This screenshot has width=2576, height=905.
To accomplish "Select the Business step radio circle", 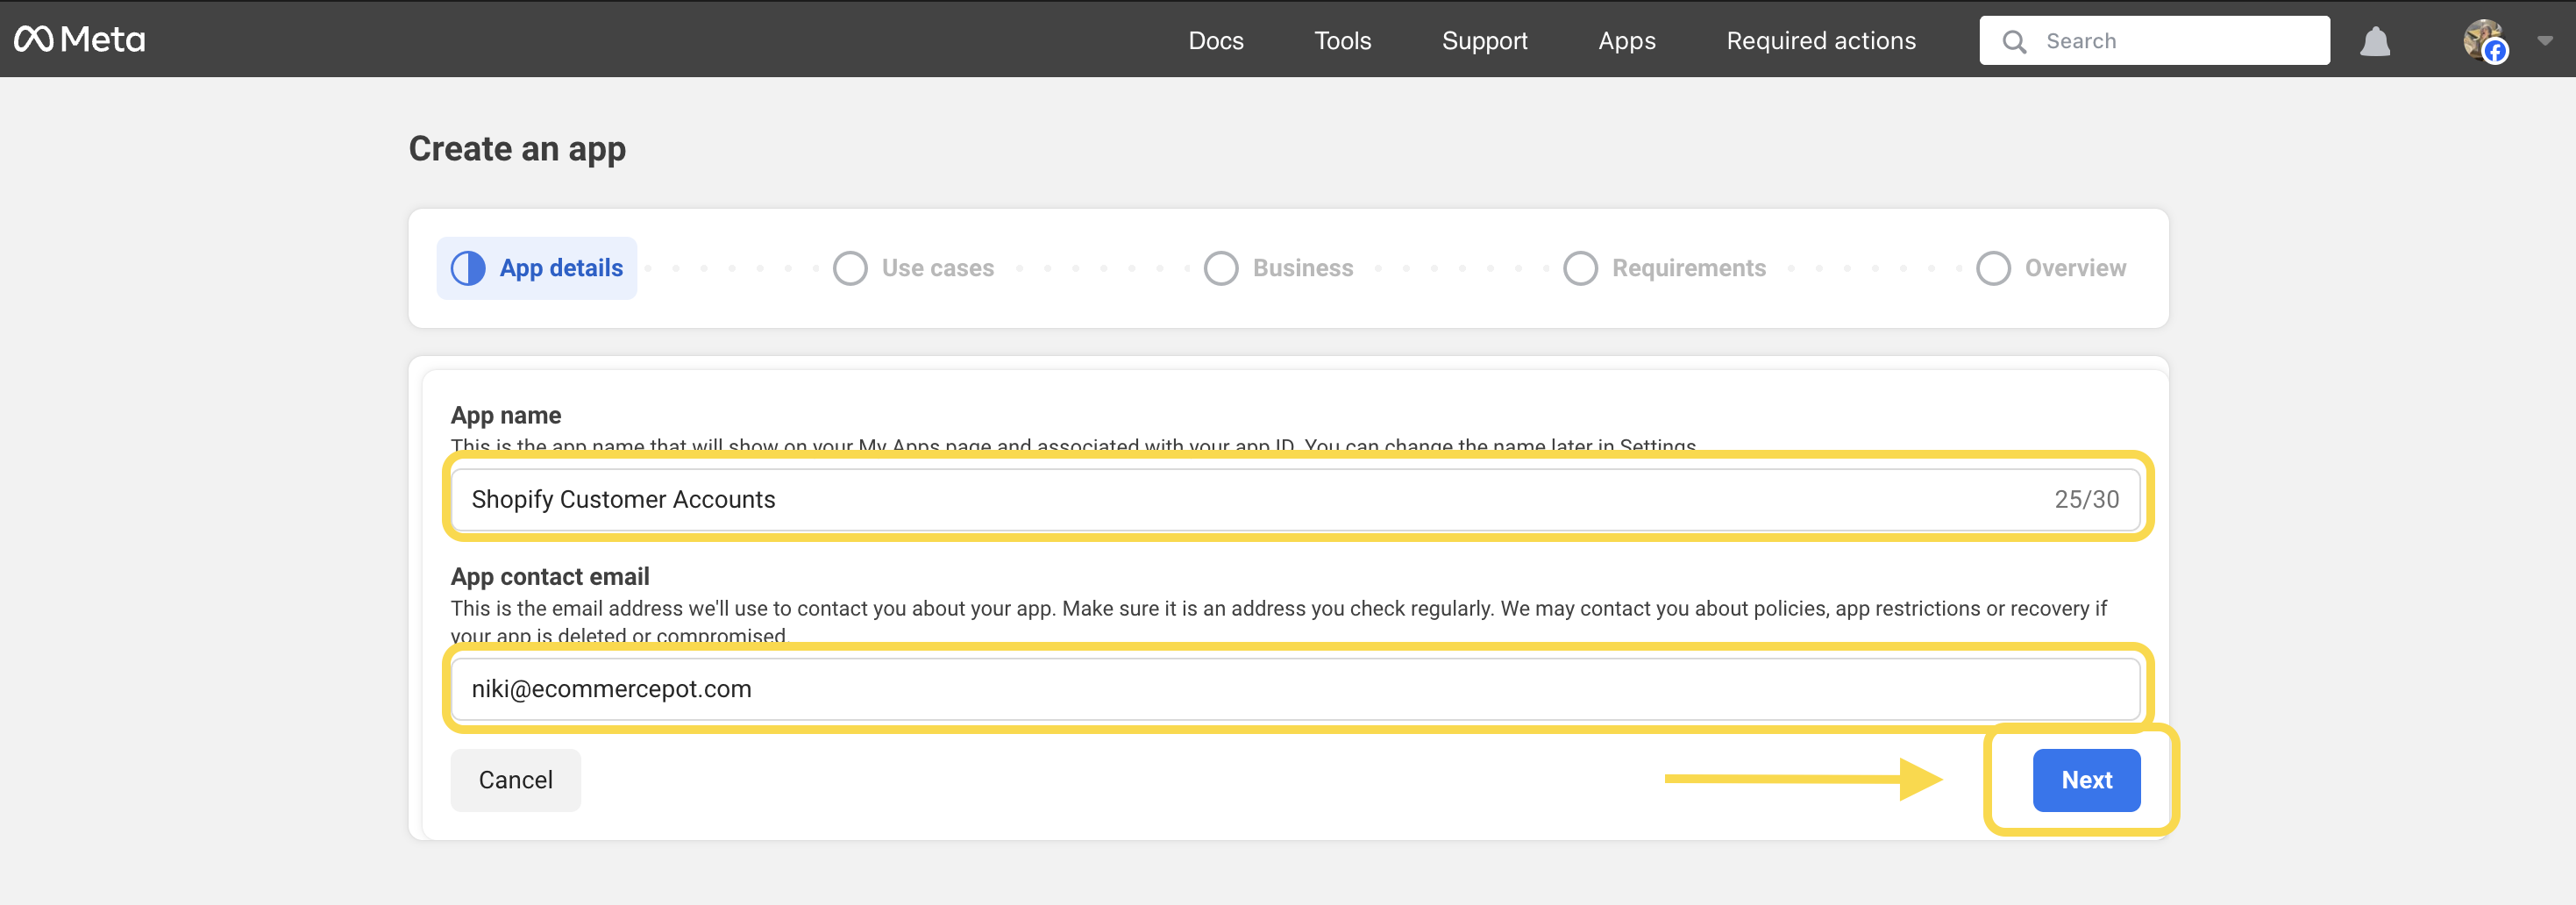I will (1221, 268).
